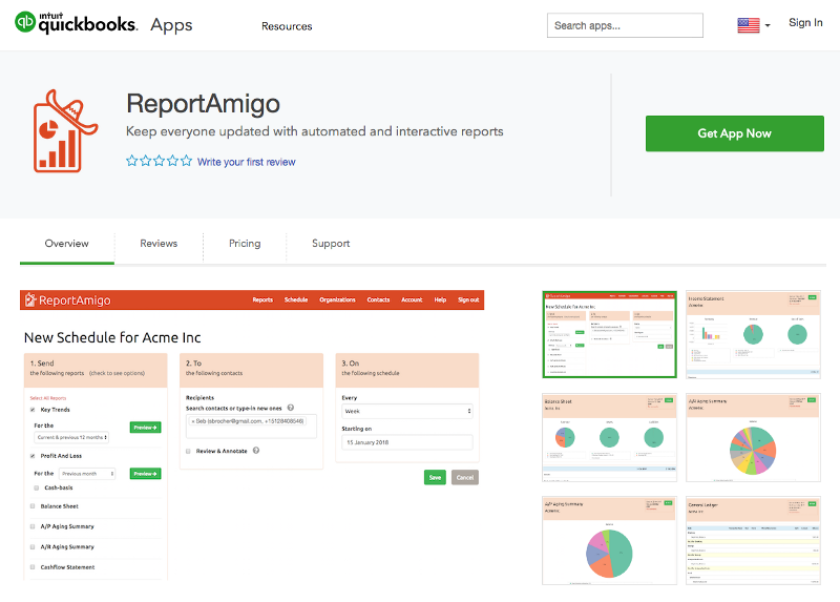Click the star rating icons
The height and width of the screenshot is (602, 840).
pyautogui.click(x=159, y=161)
